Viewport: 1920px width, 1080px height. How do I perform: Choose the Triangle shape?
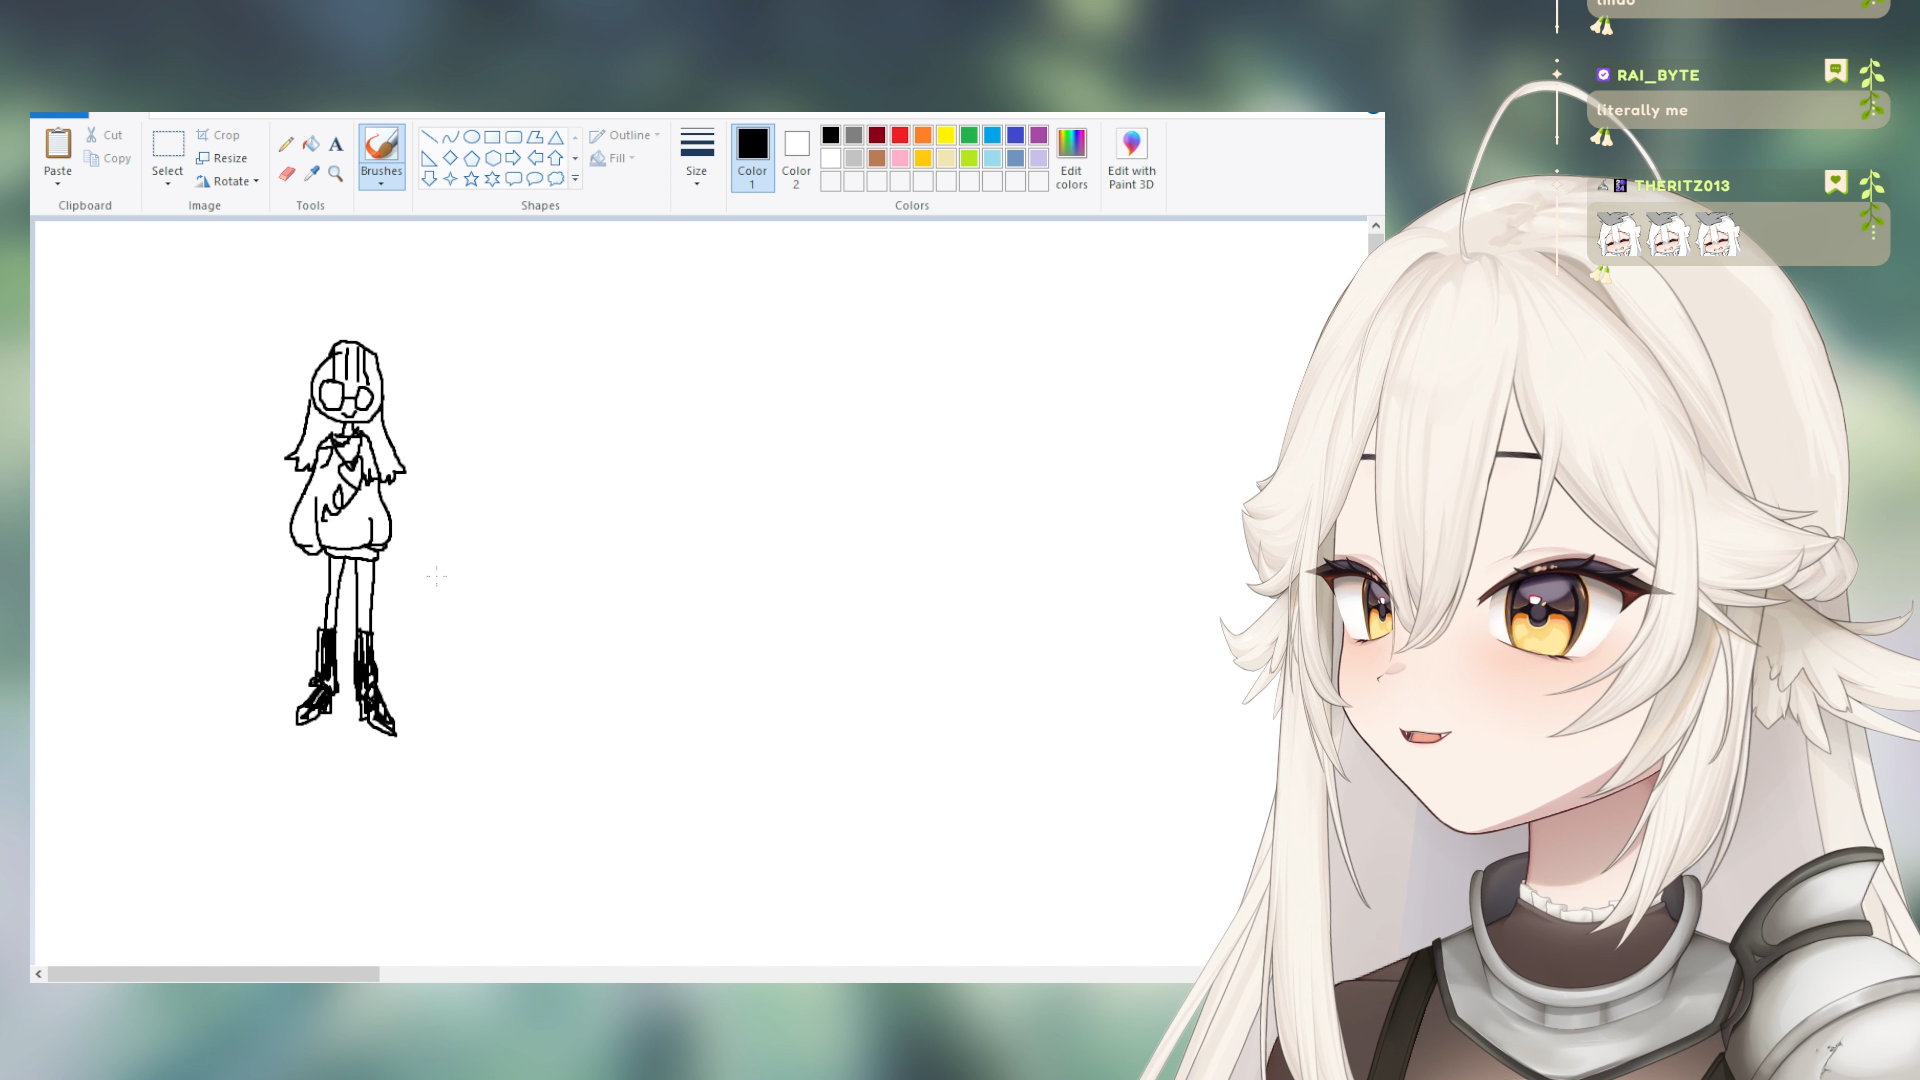(x=555, y=137)
